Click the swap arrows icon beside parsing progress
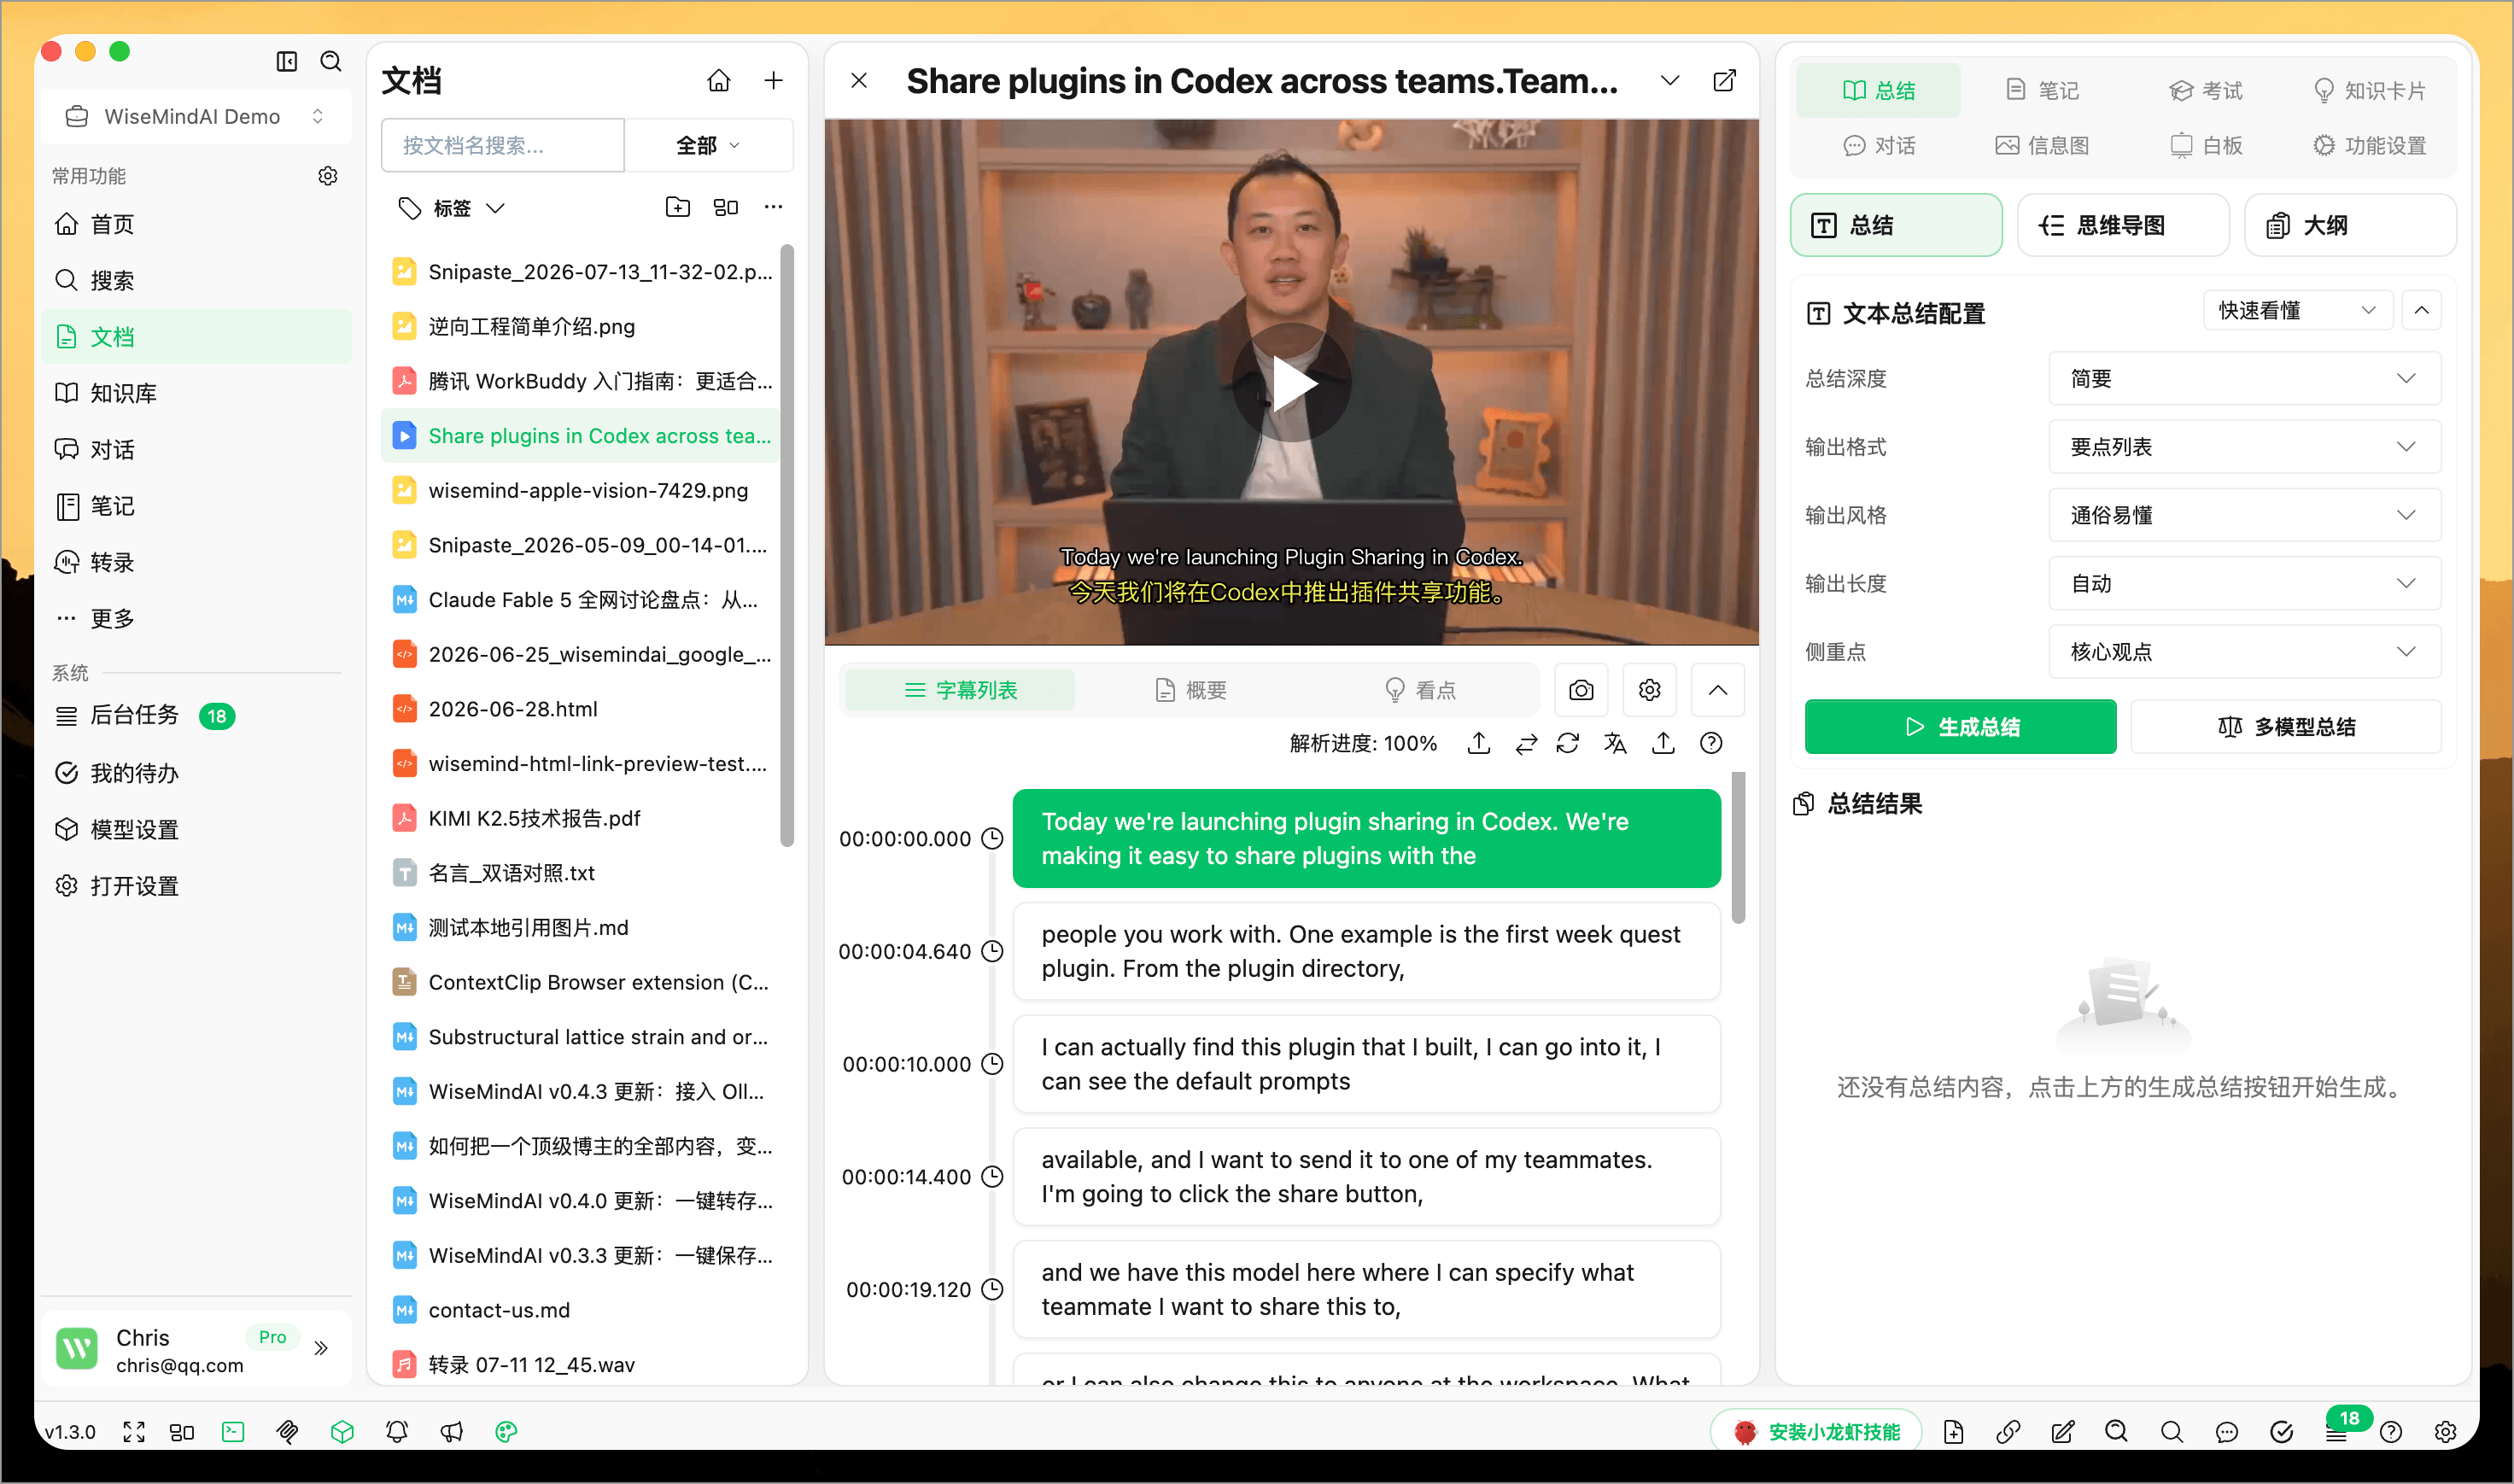2514x1484 pixels. tap(1525, 743)
